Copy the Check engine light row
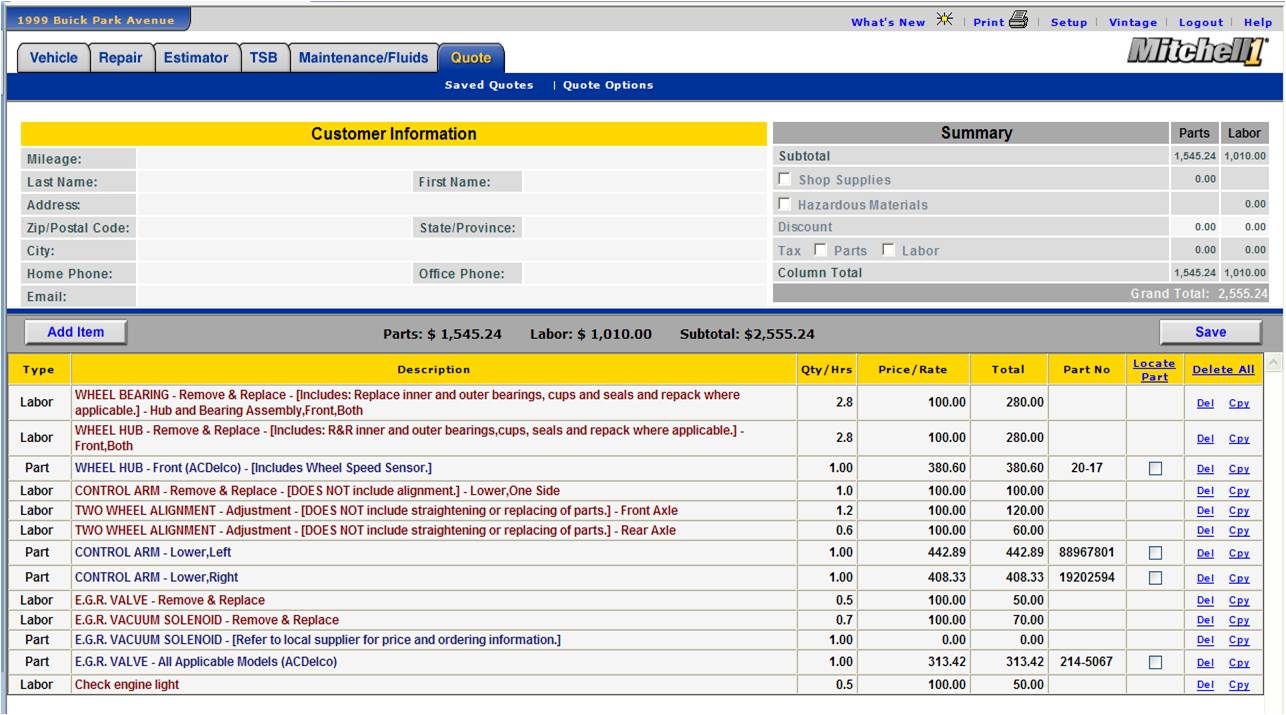 click(x=1239, y=685)
